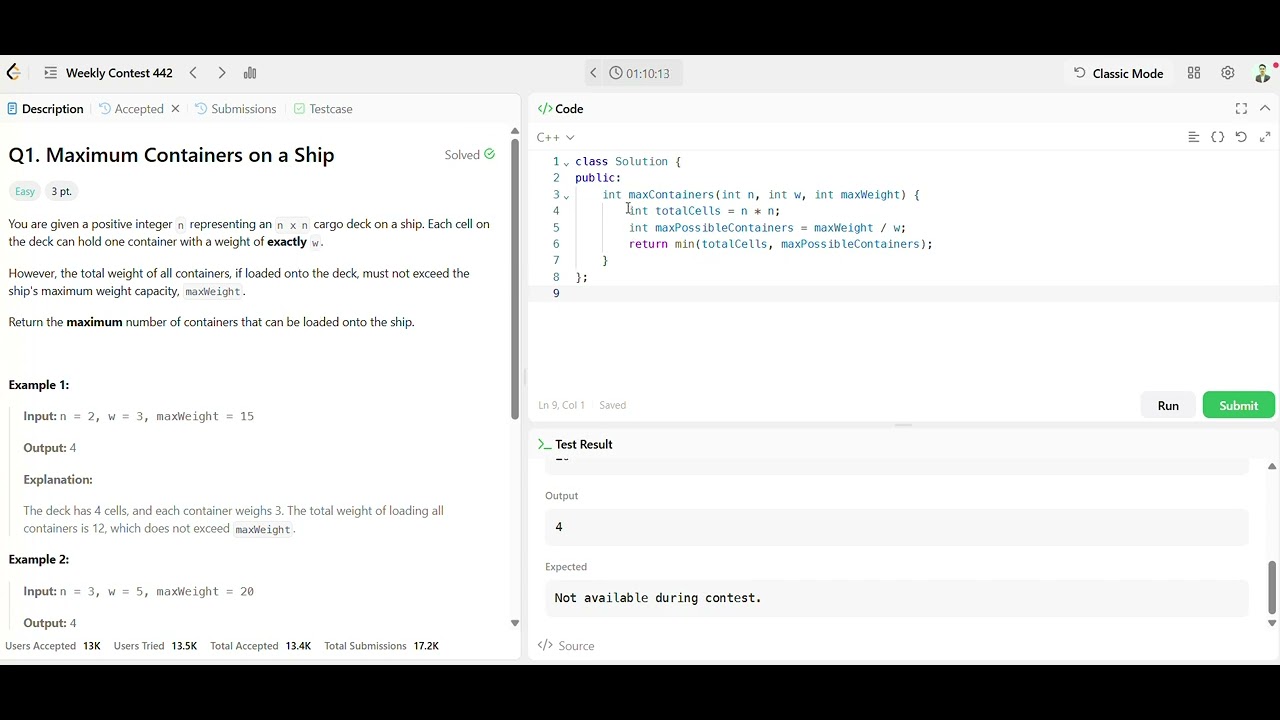Image resolution: width=1280 pixels, height=720 pixels.
Task: Fold the class Solution block at line 1
Action: (x=566, y=162)
